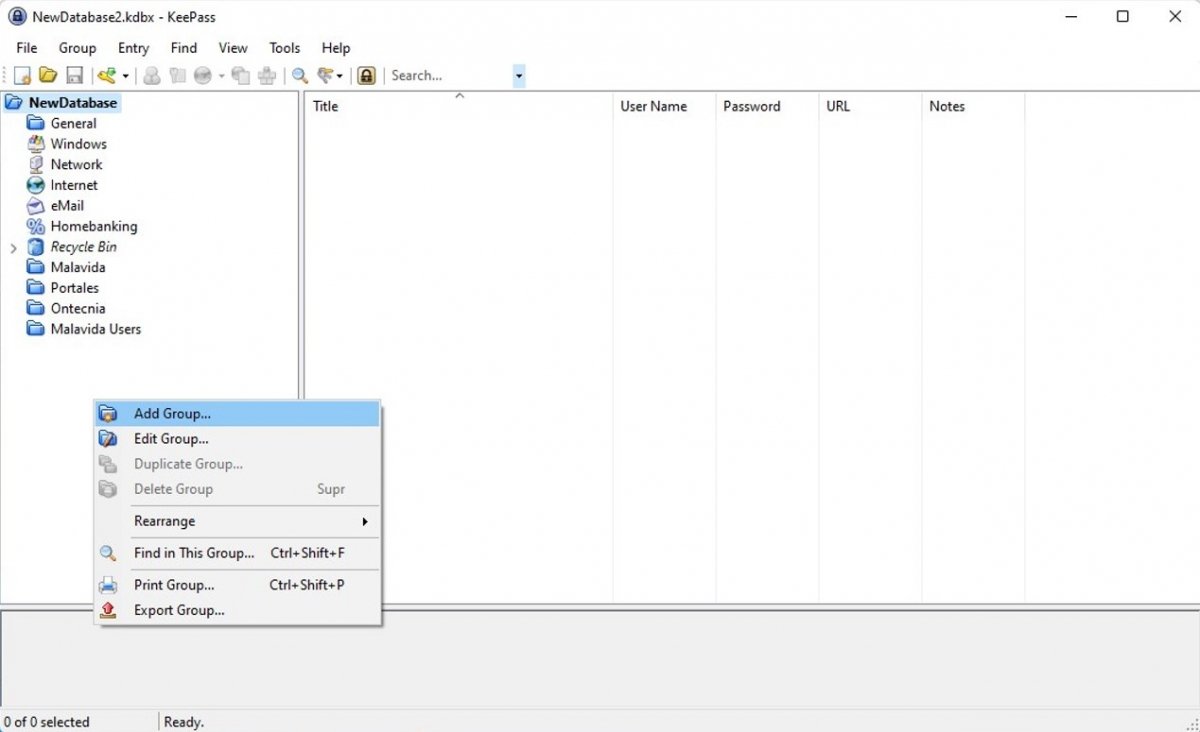Image resolution: width=1200 pixels, height=732 pixels.
Task: Click the Save database floppy icon
Action: (x=74, y=75)
